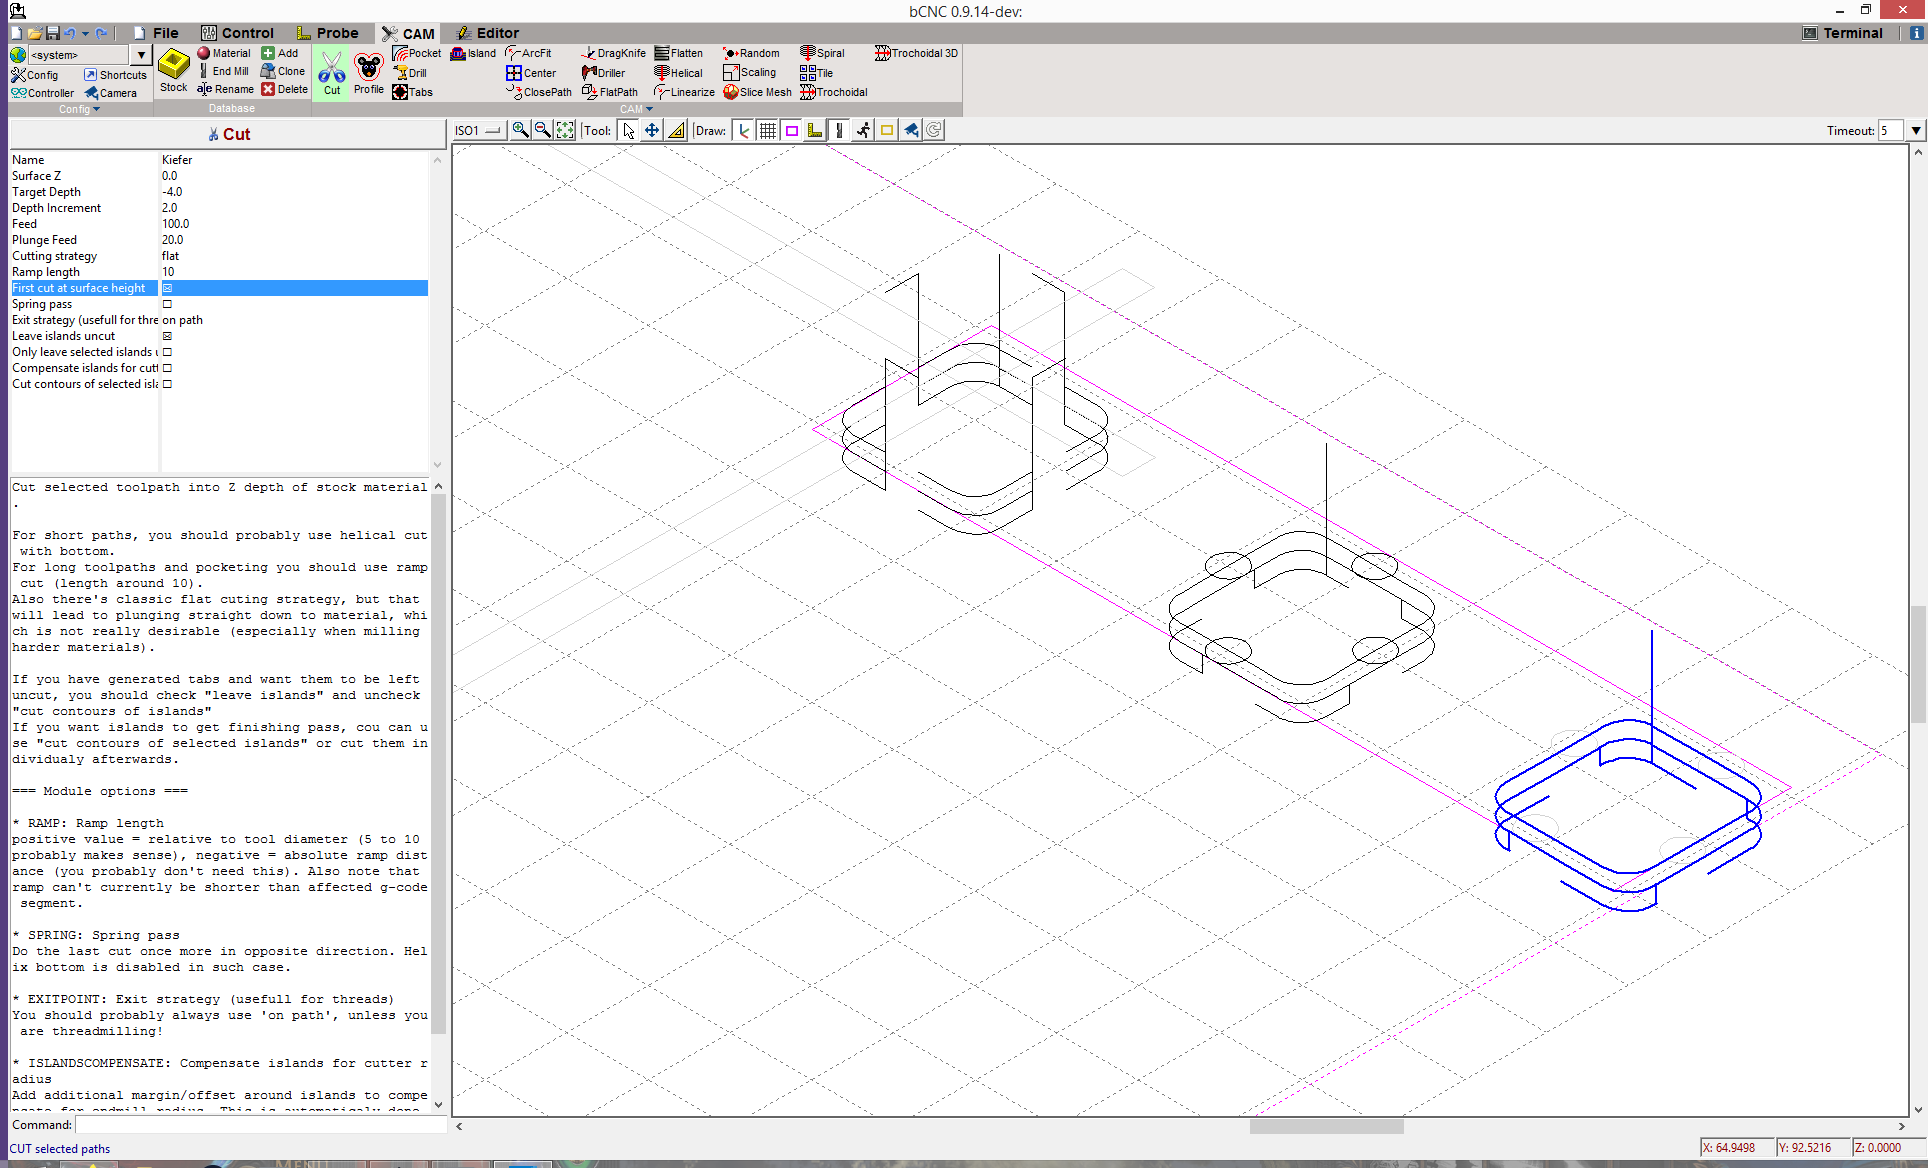The image size is (1928, 1168).
Task: Select the Pocket tool
Action: pos(417,53)
